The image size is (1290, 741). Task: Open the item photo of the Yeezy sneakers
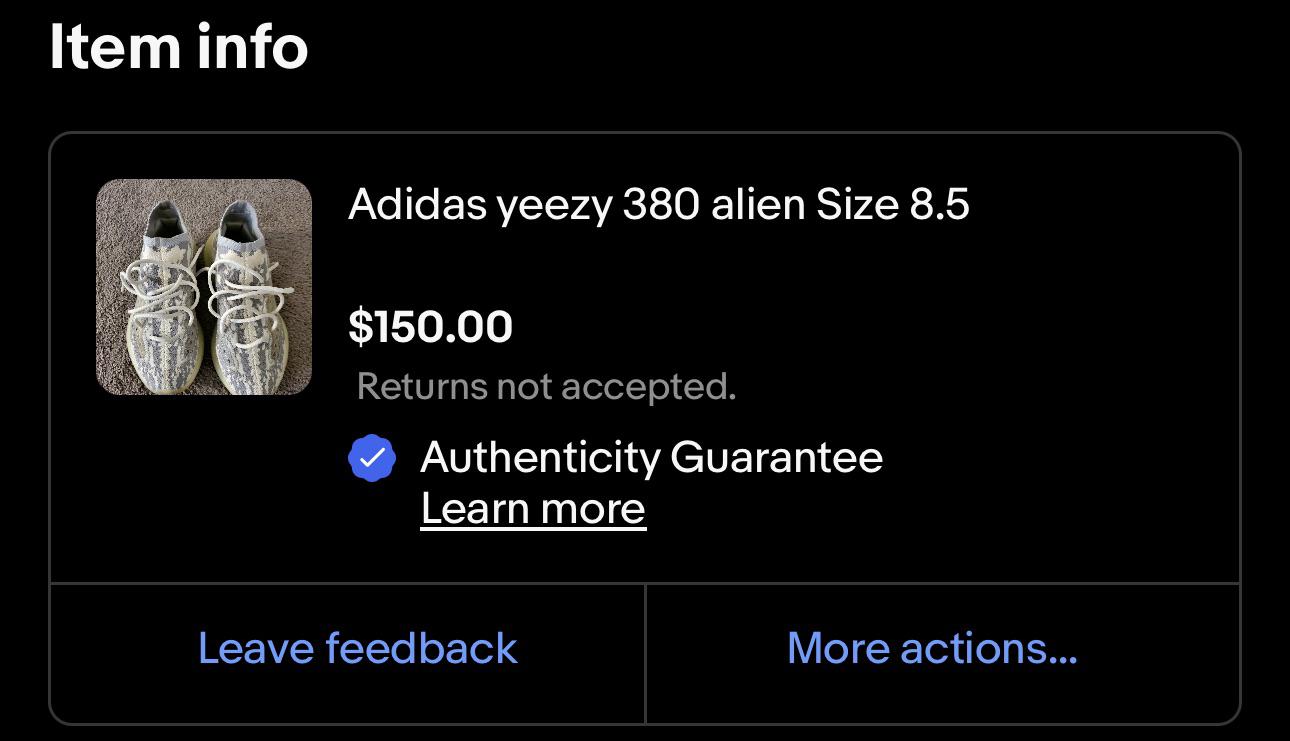pyautogui.click(x=204, y=287)
